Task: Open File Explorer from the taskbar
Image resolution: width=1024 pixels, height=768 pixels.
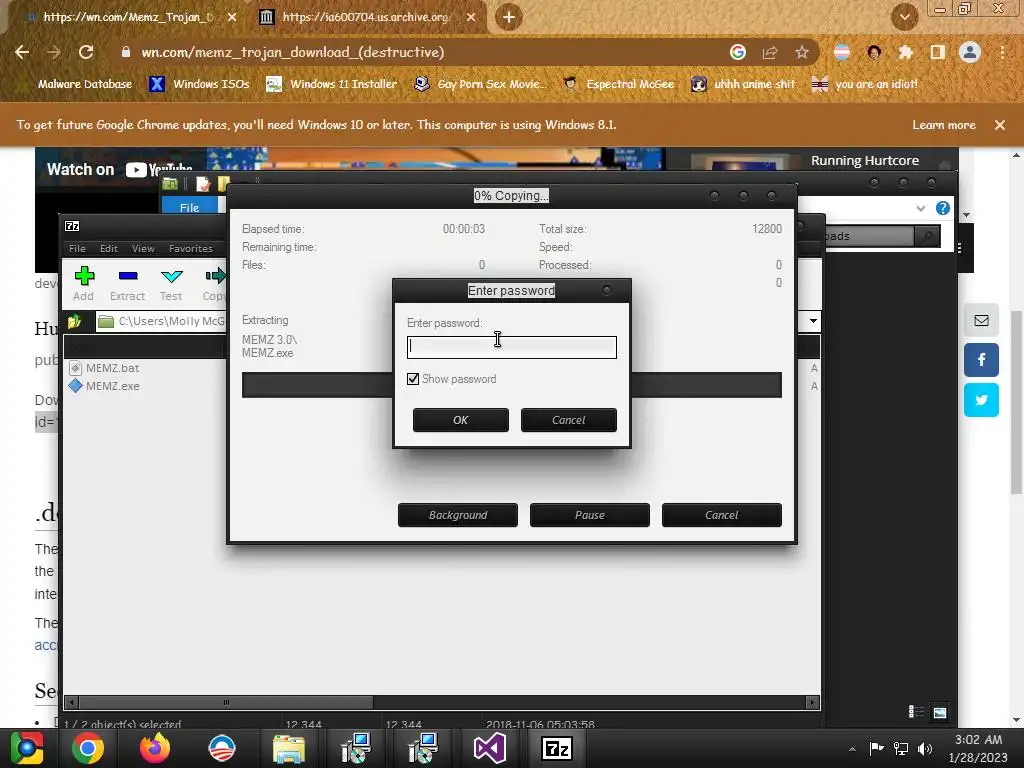Action: tap(289, 748)
